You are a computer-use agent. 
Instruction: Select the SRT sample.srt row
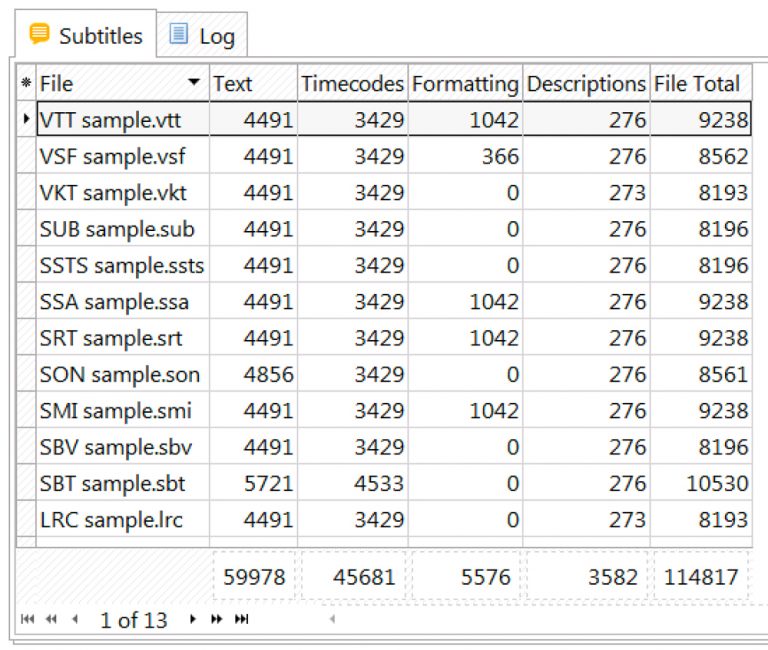tap(111, 338)
